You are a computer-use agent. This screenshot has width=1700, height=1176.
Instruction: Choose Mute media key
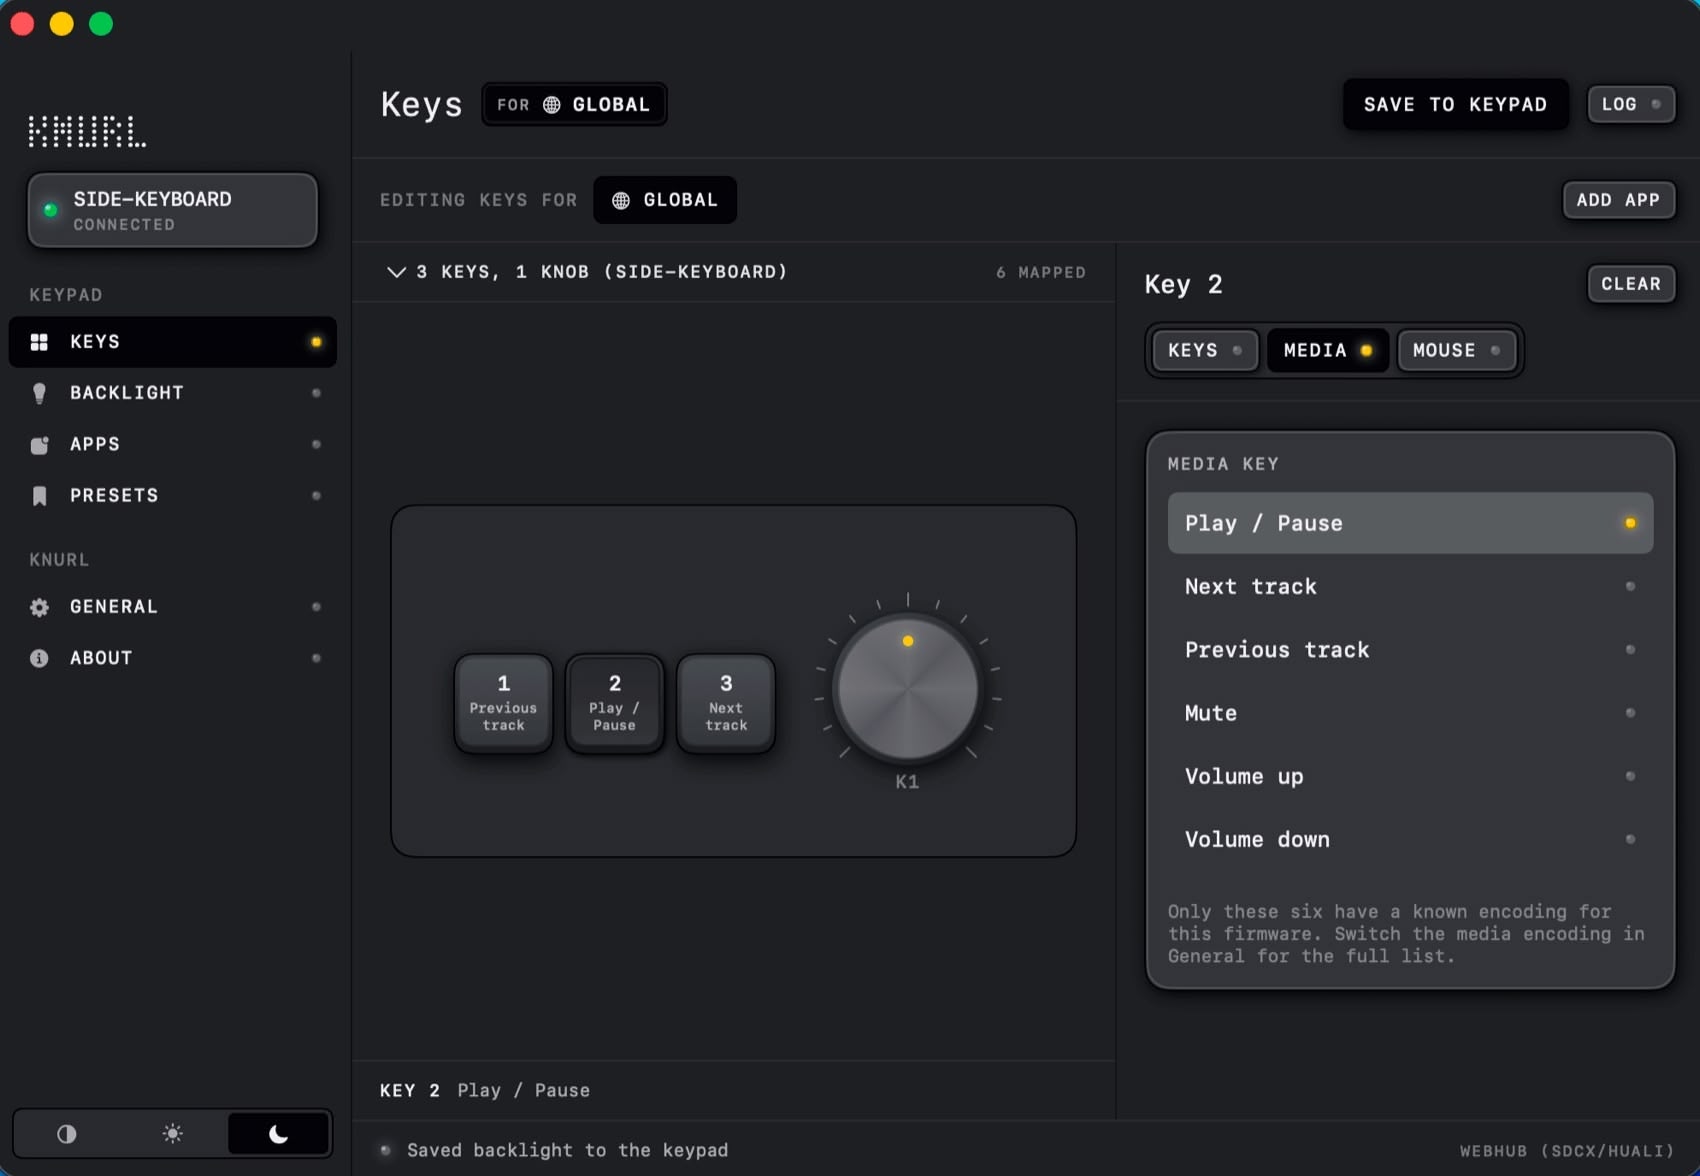pyautogui.click(x=1410, y=713)
